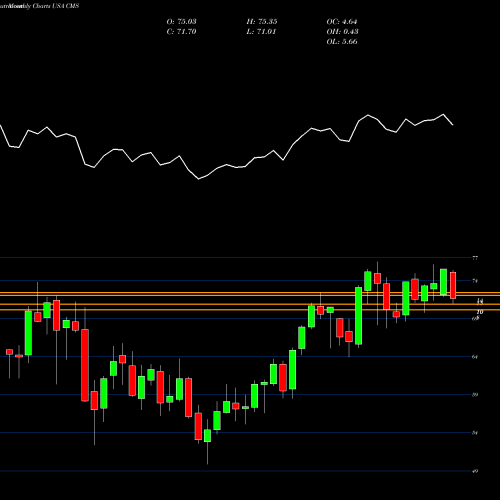Select the 'OC: 4.64' readout
Viewport: 500px width, 500px height.
tap(342, 22)
